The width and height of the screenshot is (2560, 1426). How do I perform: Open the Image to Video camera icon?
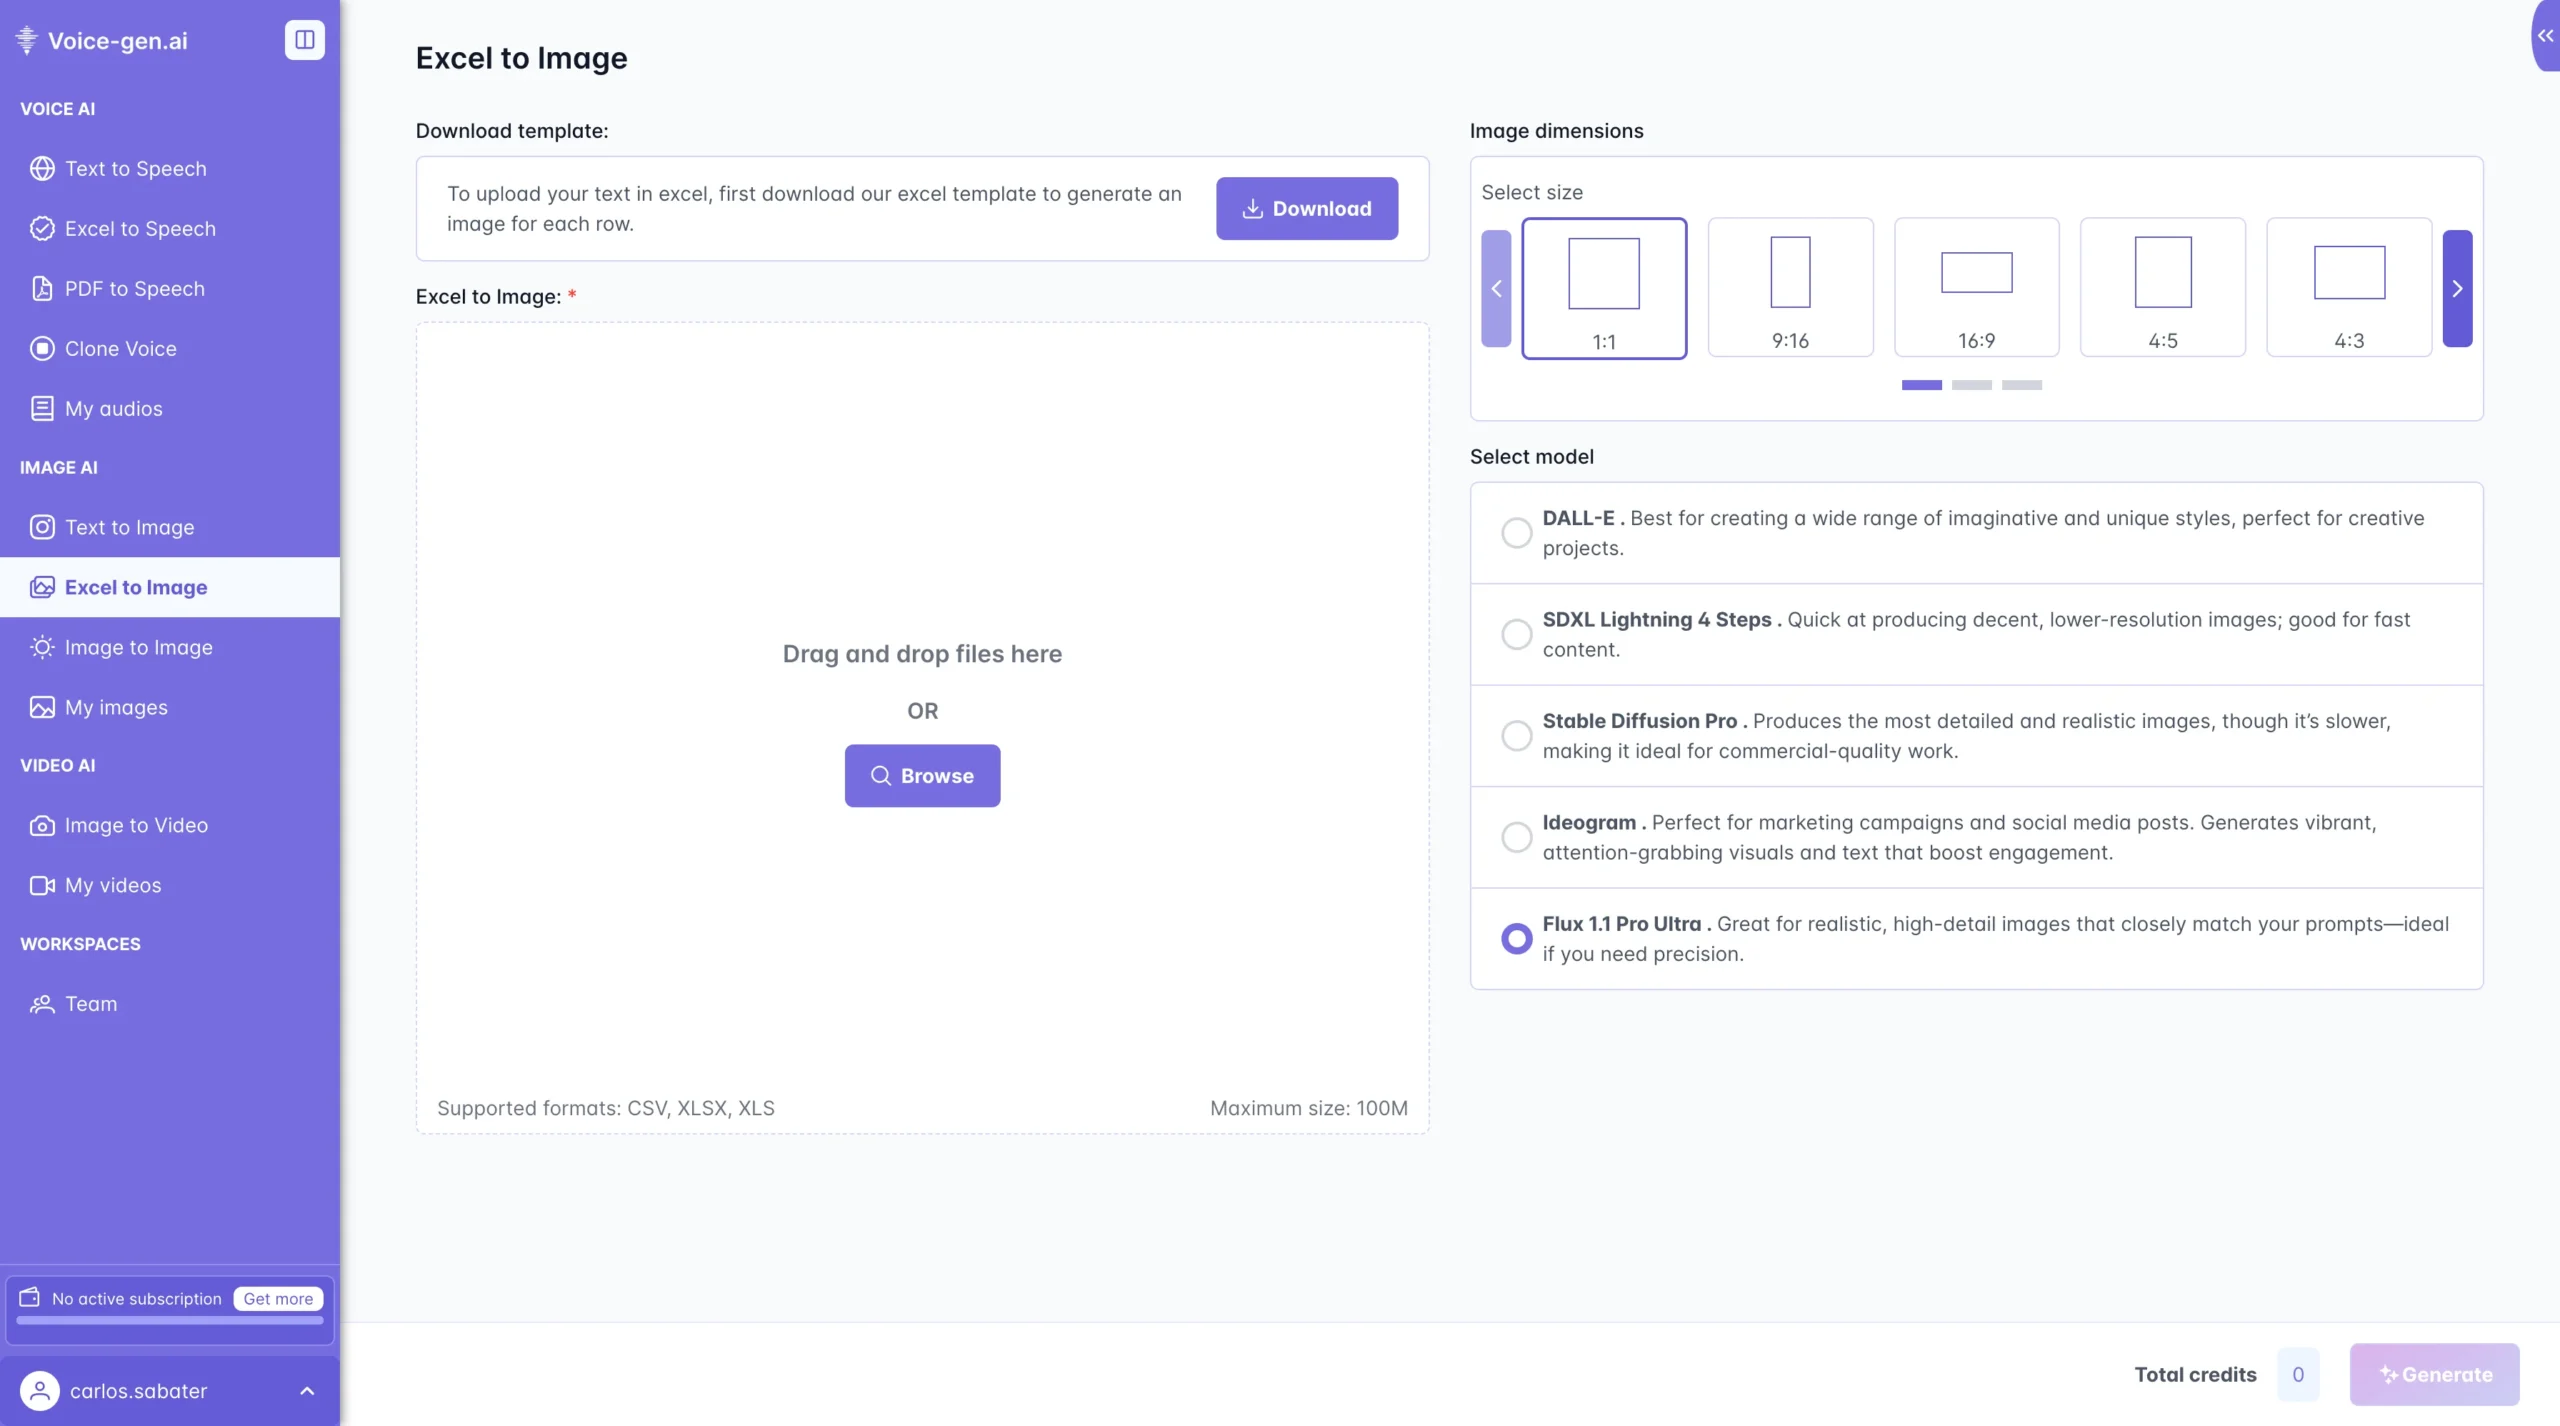click(x=42, y=826)
